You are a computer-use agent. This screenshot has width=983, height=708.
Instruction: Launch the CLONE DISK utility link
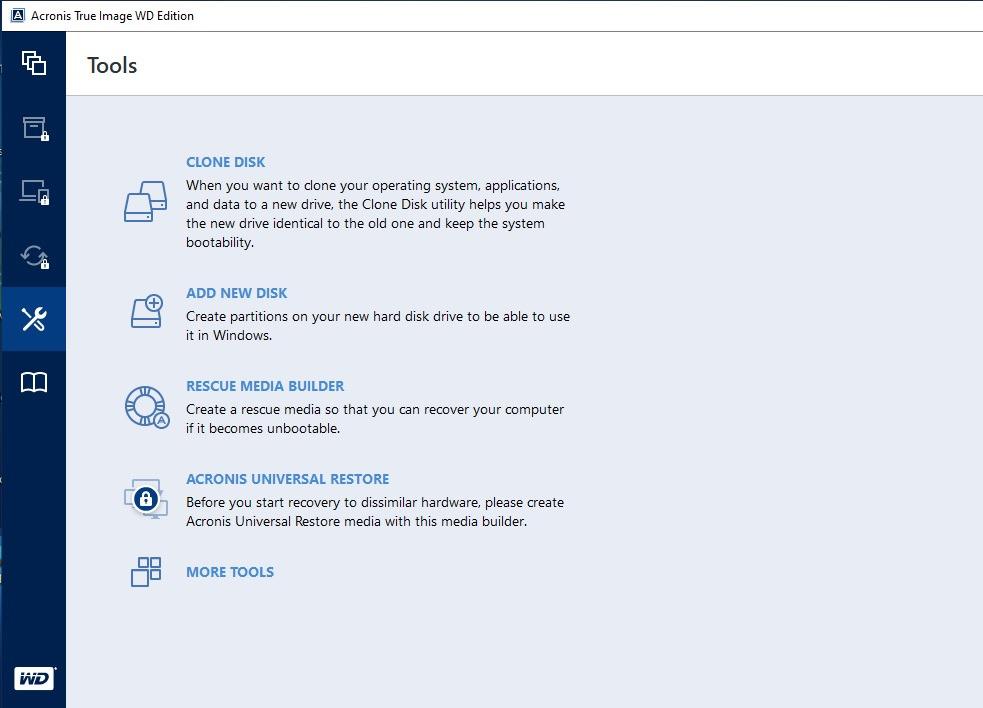(x=226, y=162)
